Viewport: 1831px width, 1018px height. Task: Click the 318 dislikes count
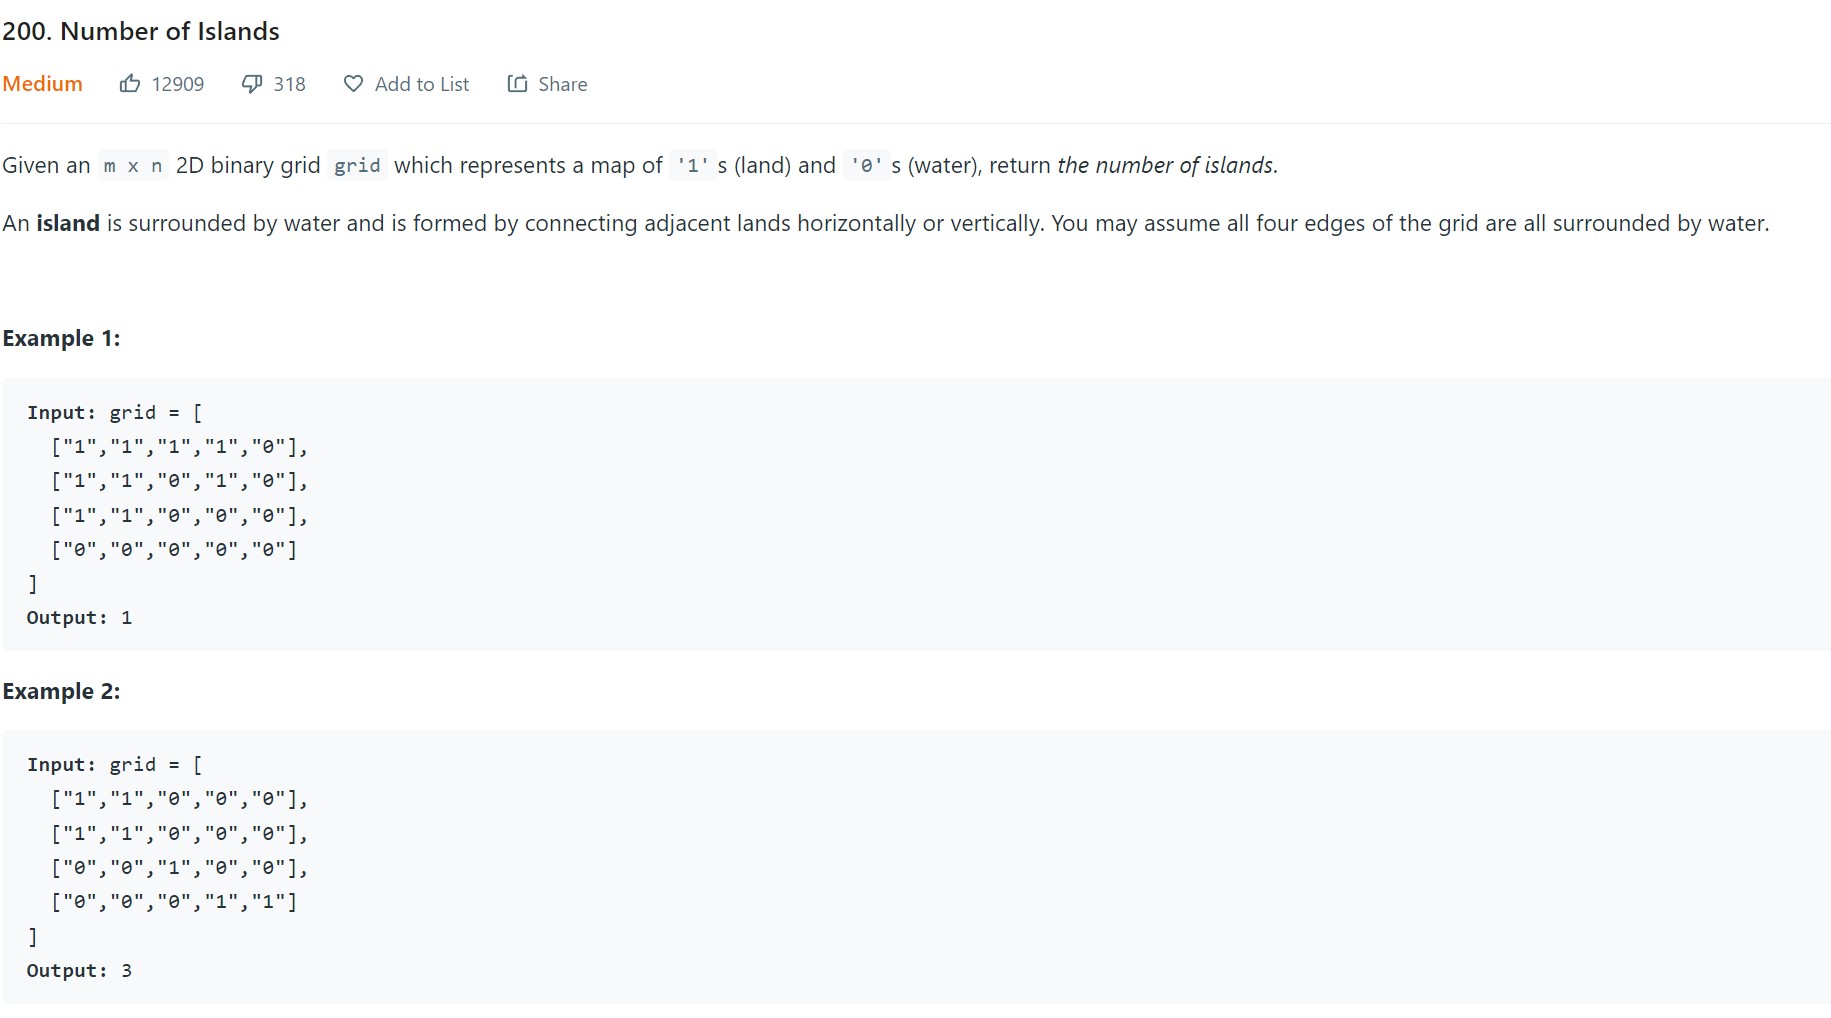click(x=289, y=84)
